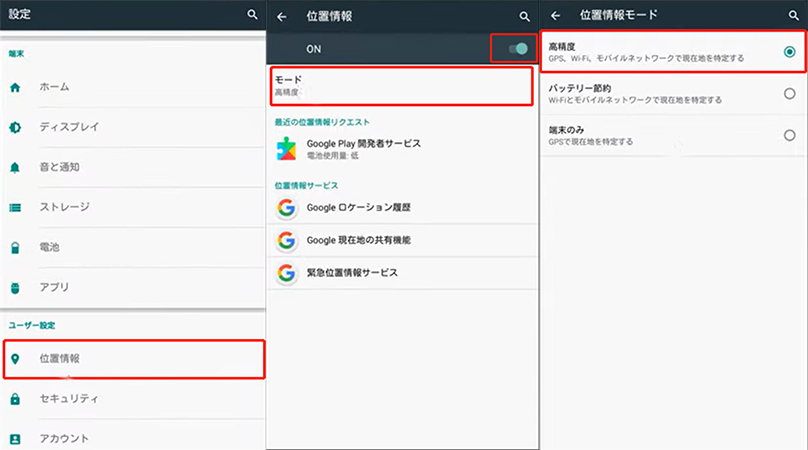Tap the Google Play 開発者サービス puzzle icon
This screenshot has width=808, height=450.
[x=287, y=149]
